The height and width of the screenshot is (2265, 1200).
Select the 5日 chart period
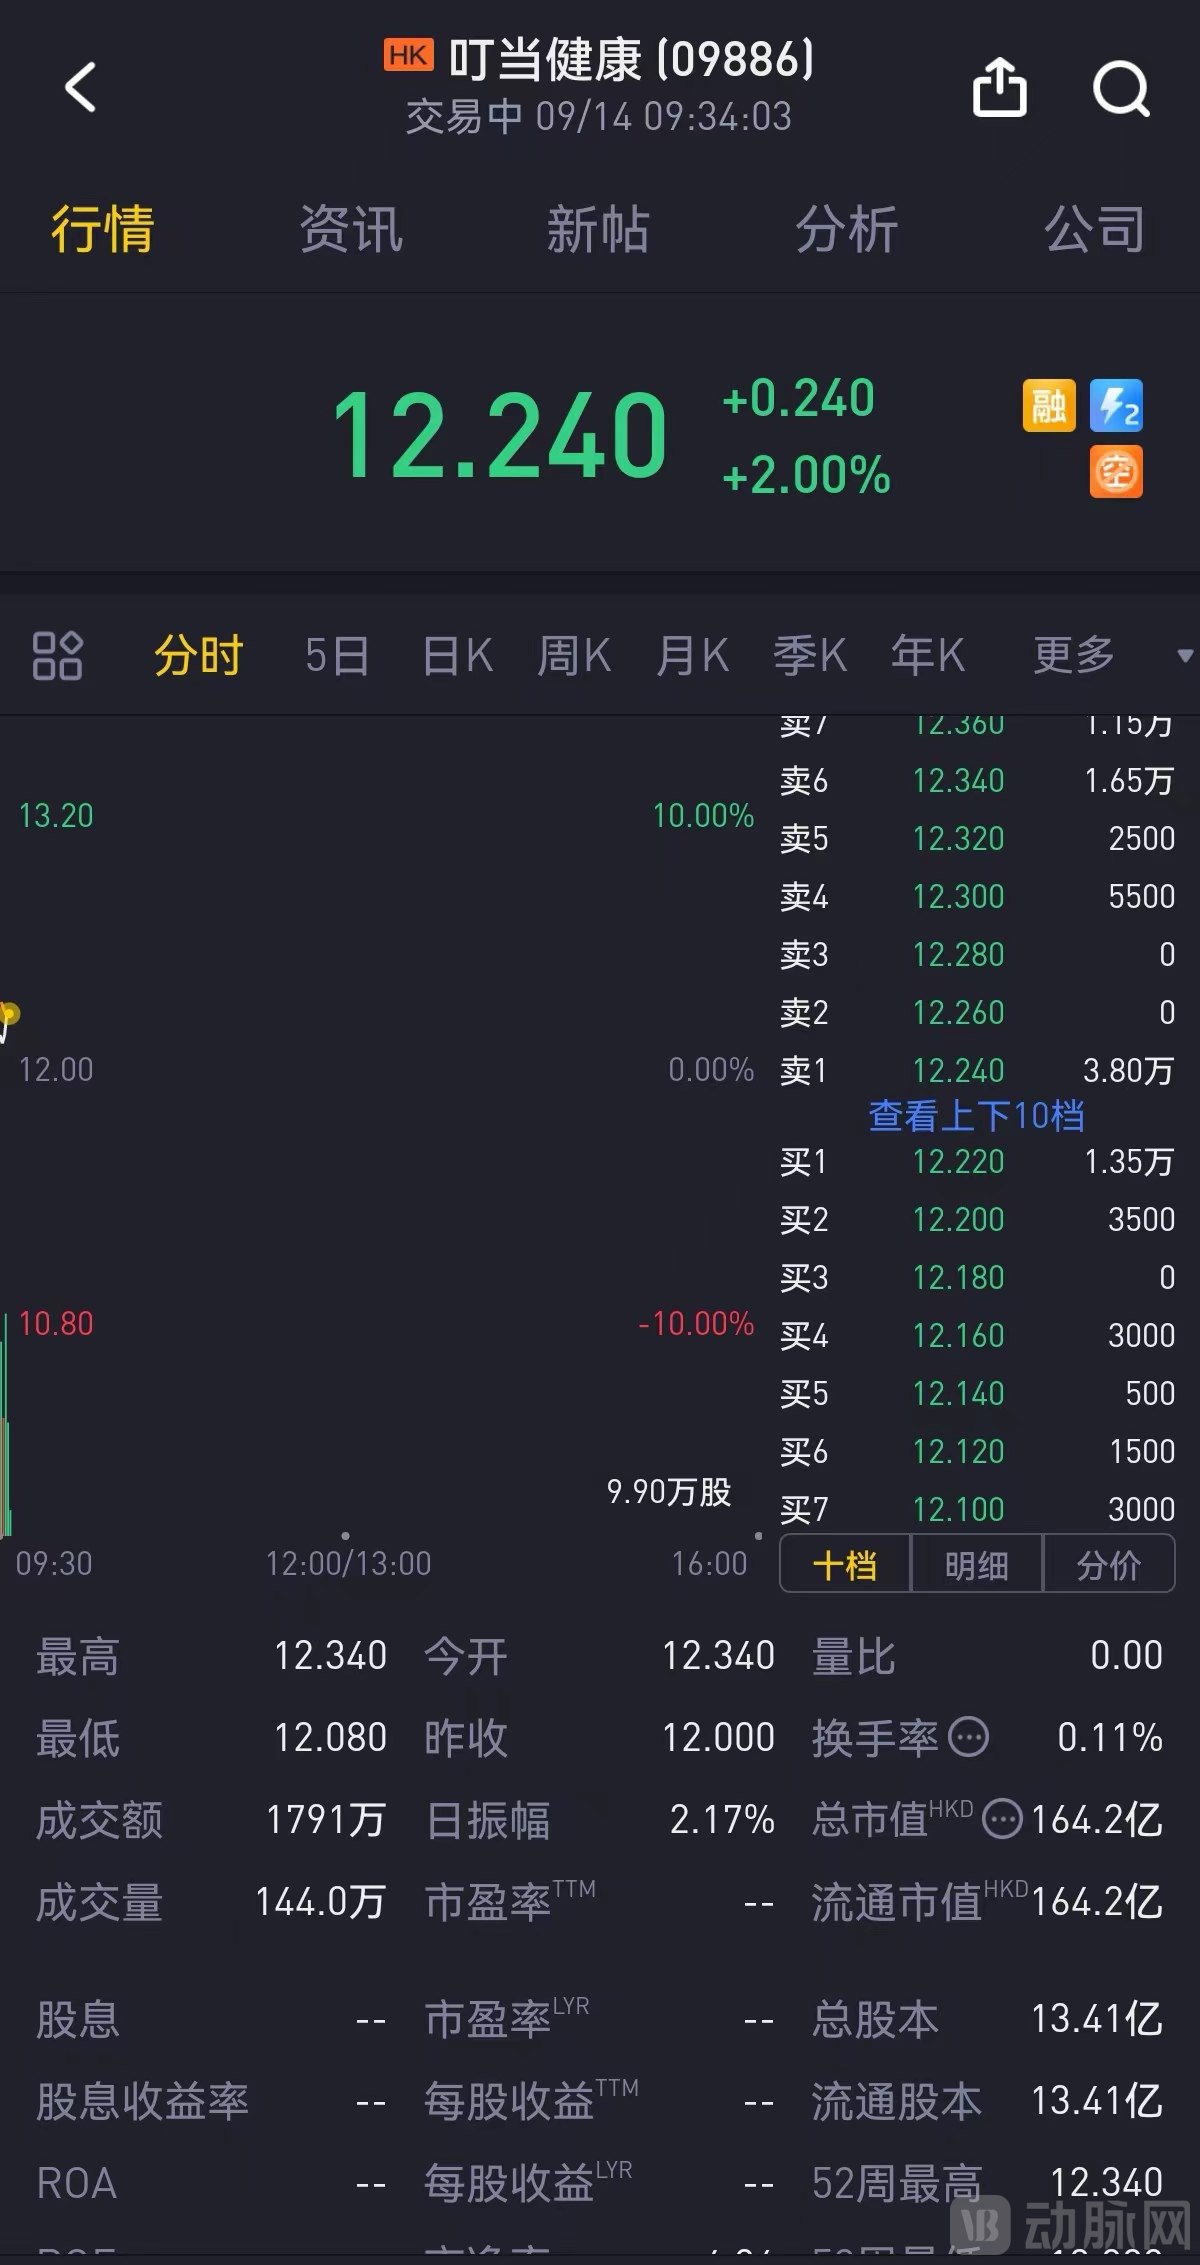point(337,656)
